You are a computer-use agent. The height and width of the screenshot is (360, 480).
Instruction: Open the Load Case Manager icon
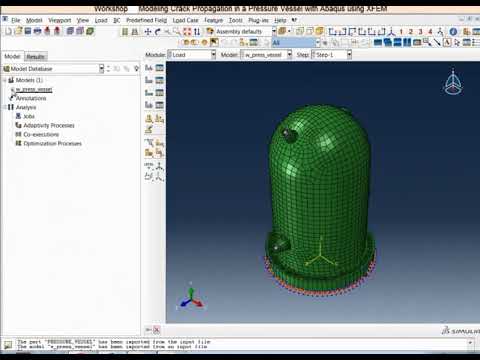tap(160, 105)
